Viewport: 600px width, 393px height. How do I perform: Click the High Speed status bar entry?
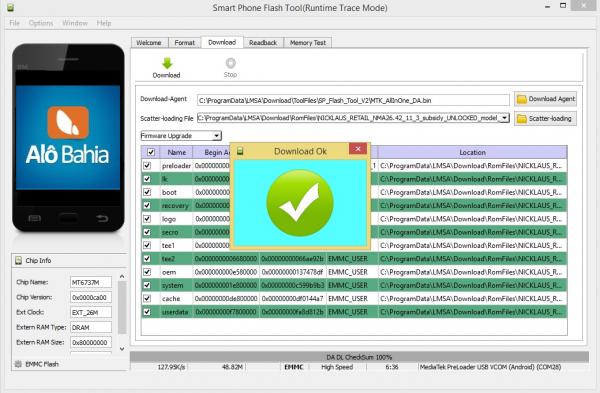[x=337, y=367]
